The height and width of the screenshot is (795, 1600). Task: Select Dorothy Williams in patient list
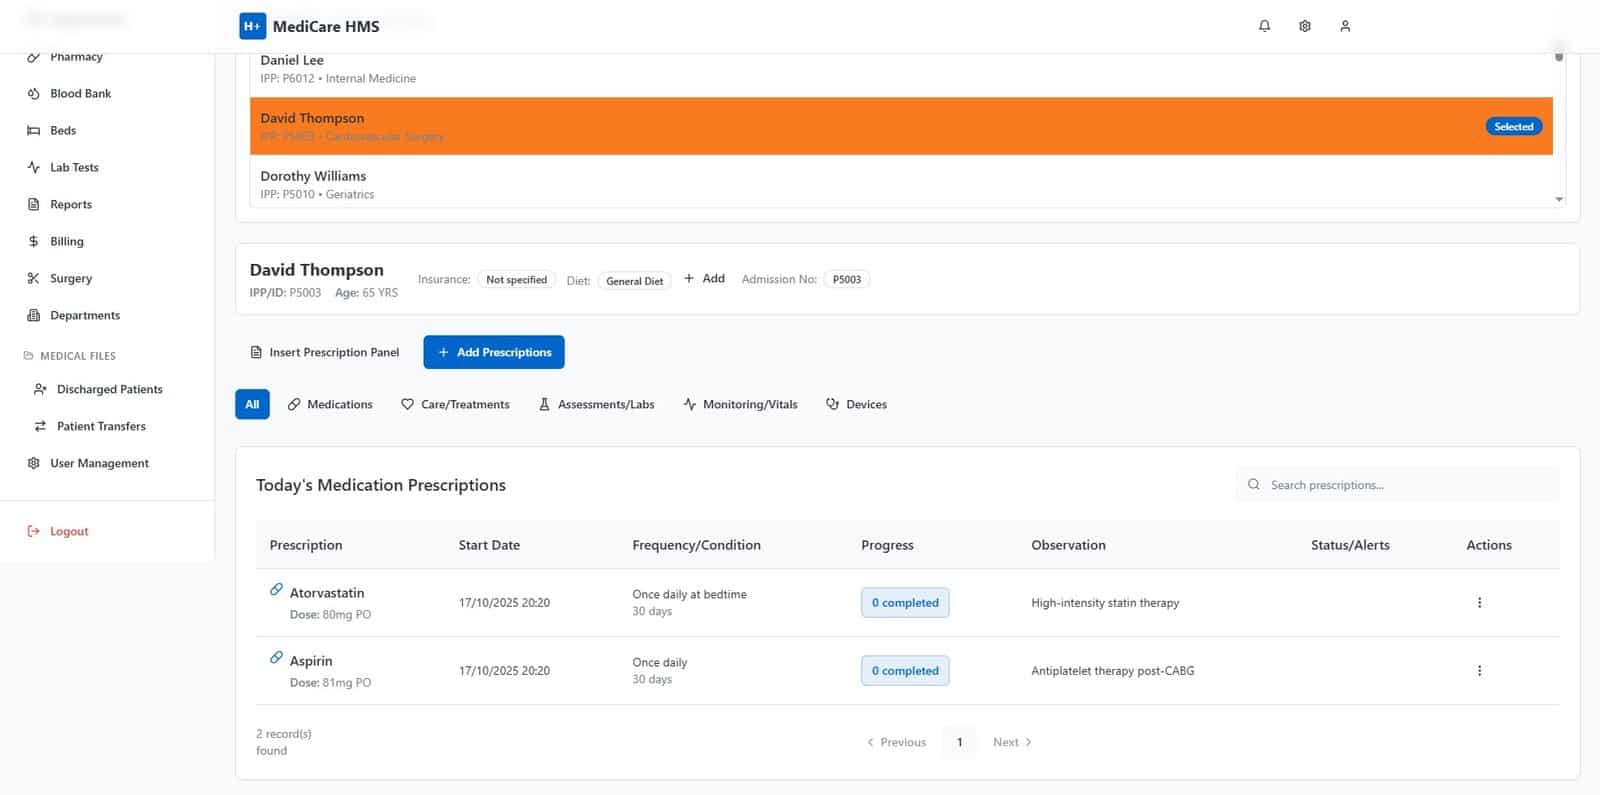click(x=901, y=184)
